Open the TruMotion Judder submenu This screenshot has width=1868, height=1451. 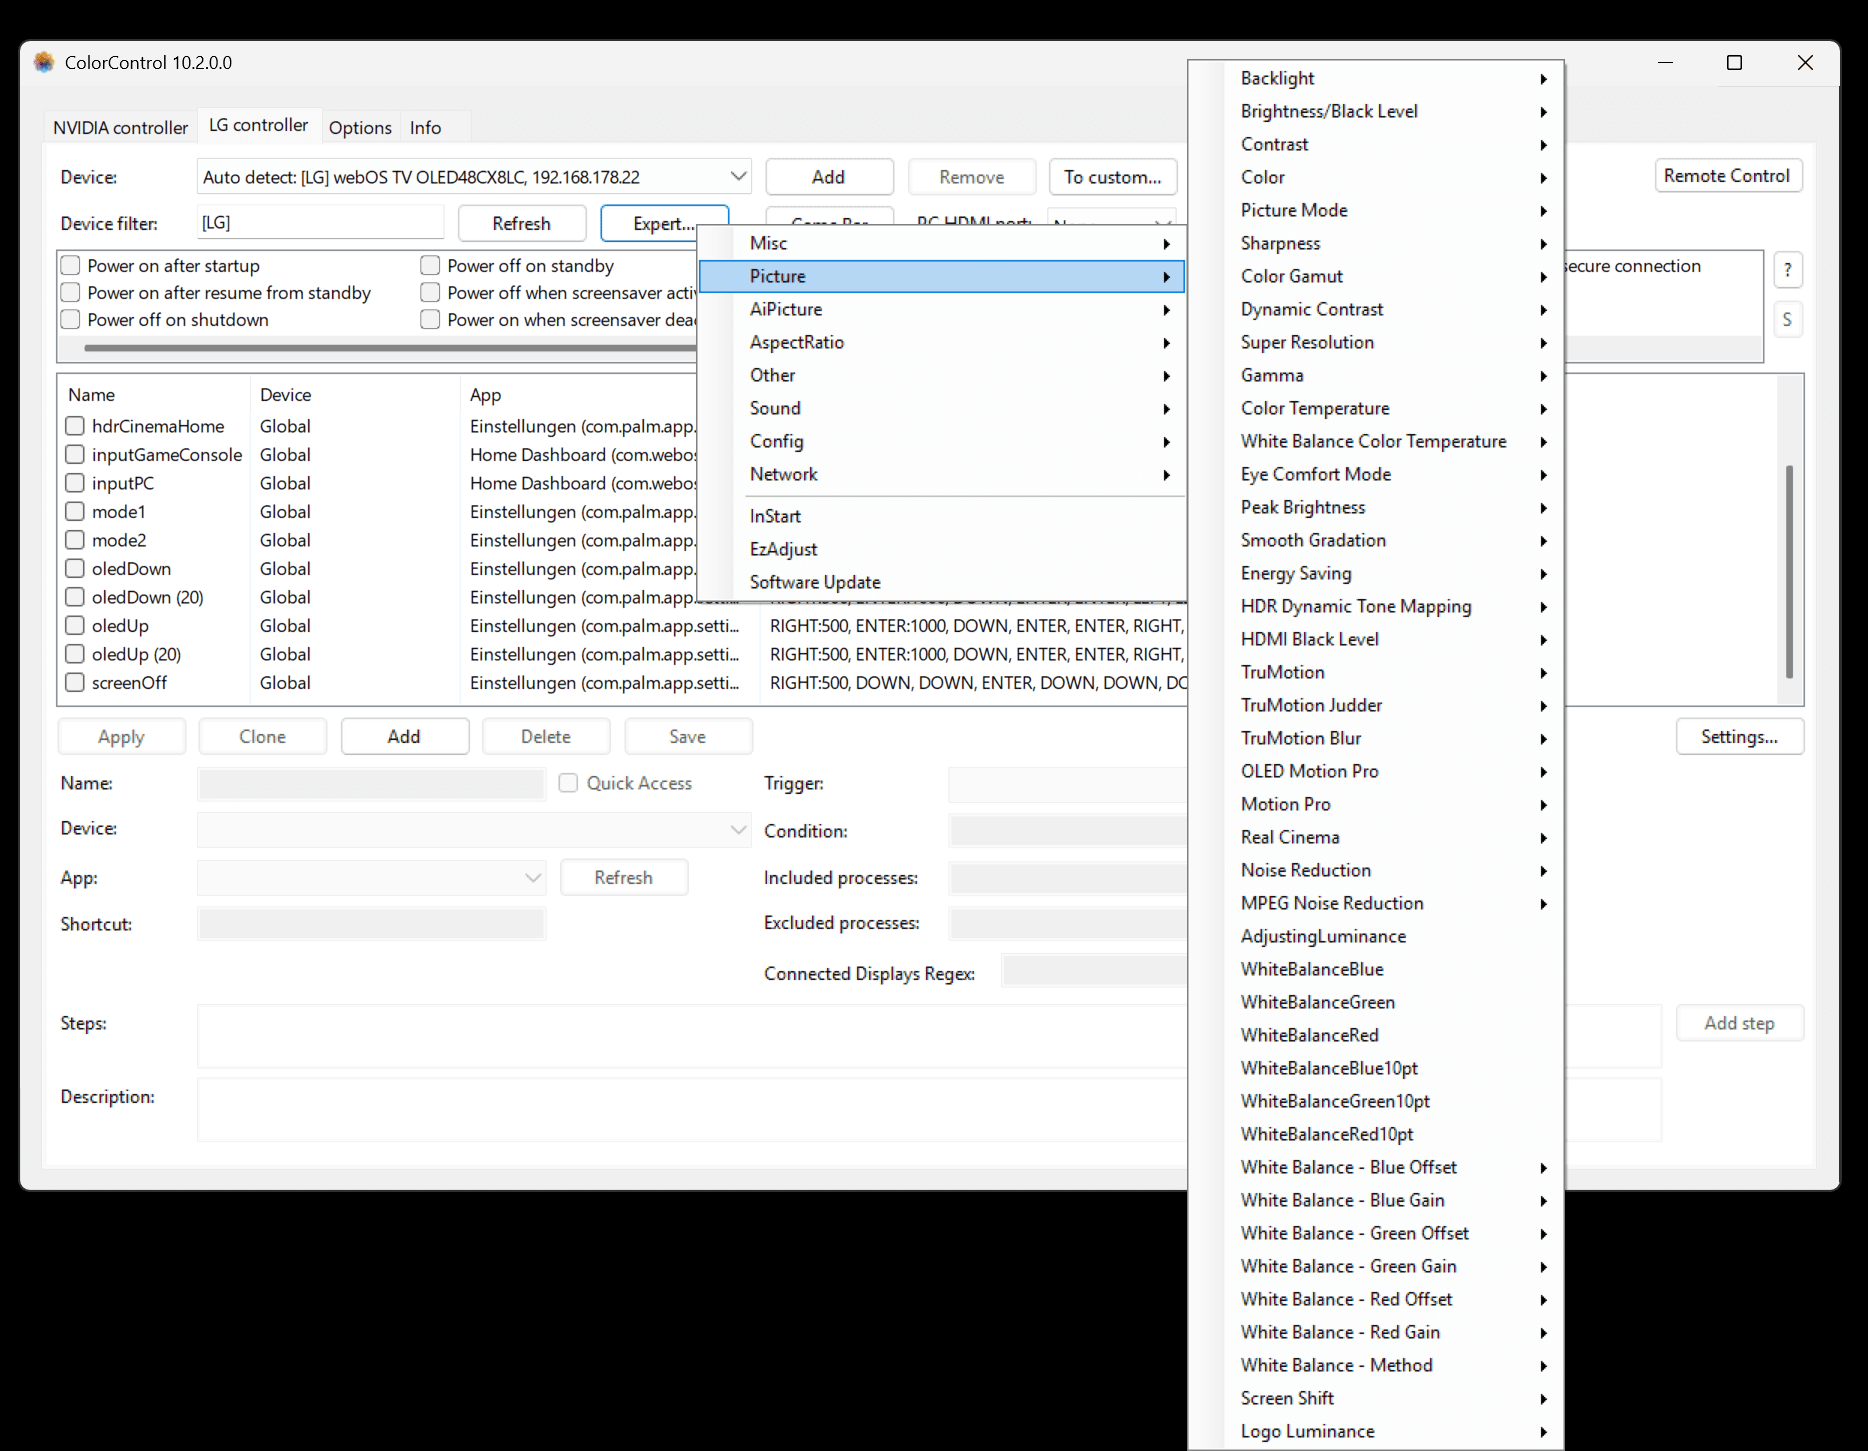[1376, 705]
